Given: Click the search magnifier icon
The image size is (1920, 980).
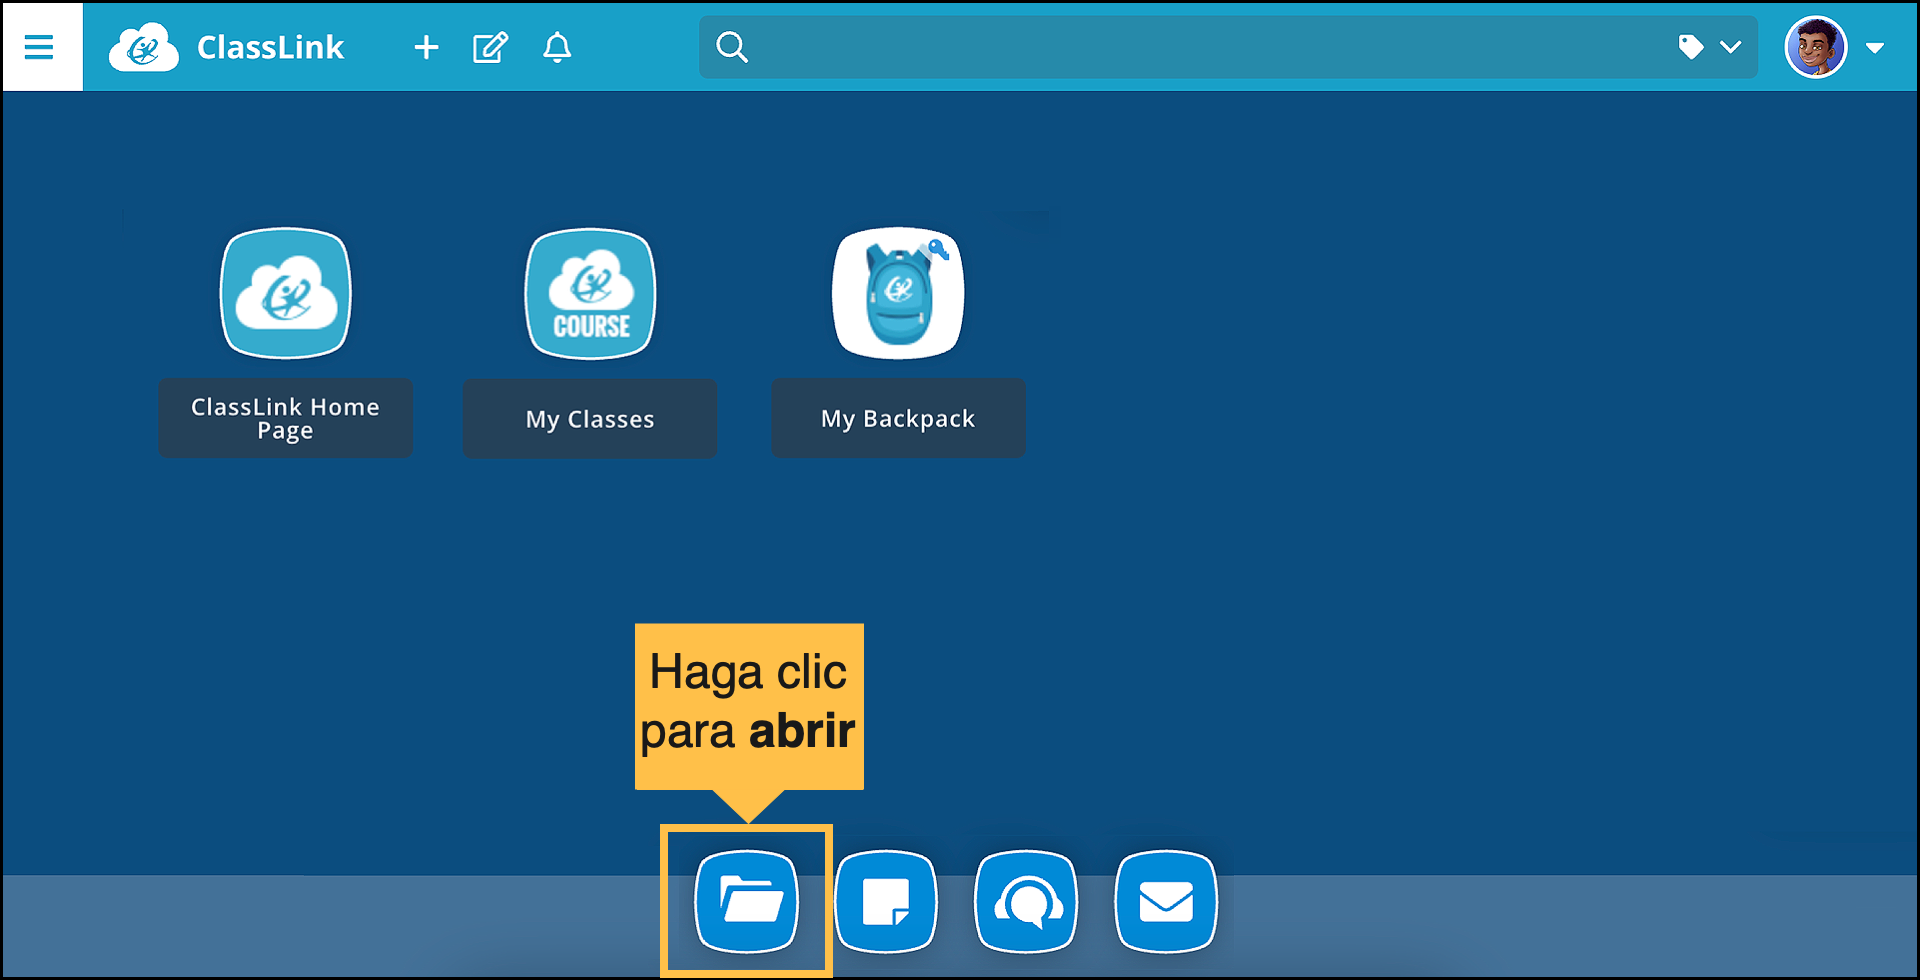Looking at the screenshot, I should pos(732,47).
